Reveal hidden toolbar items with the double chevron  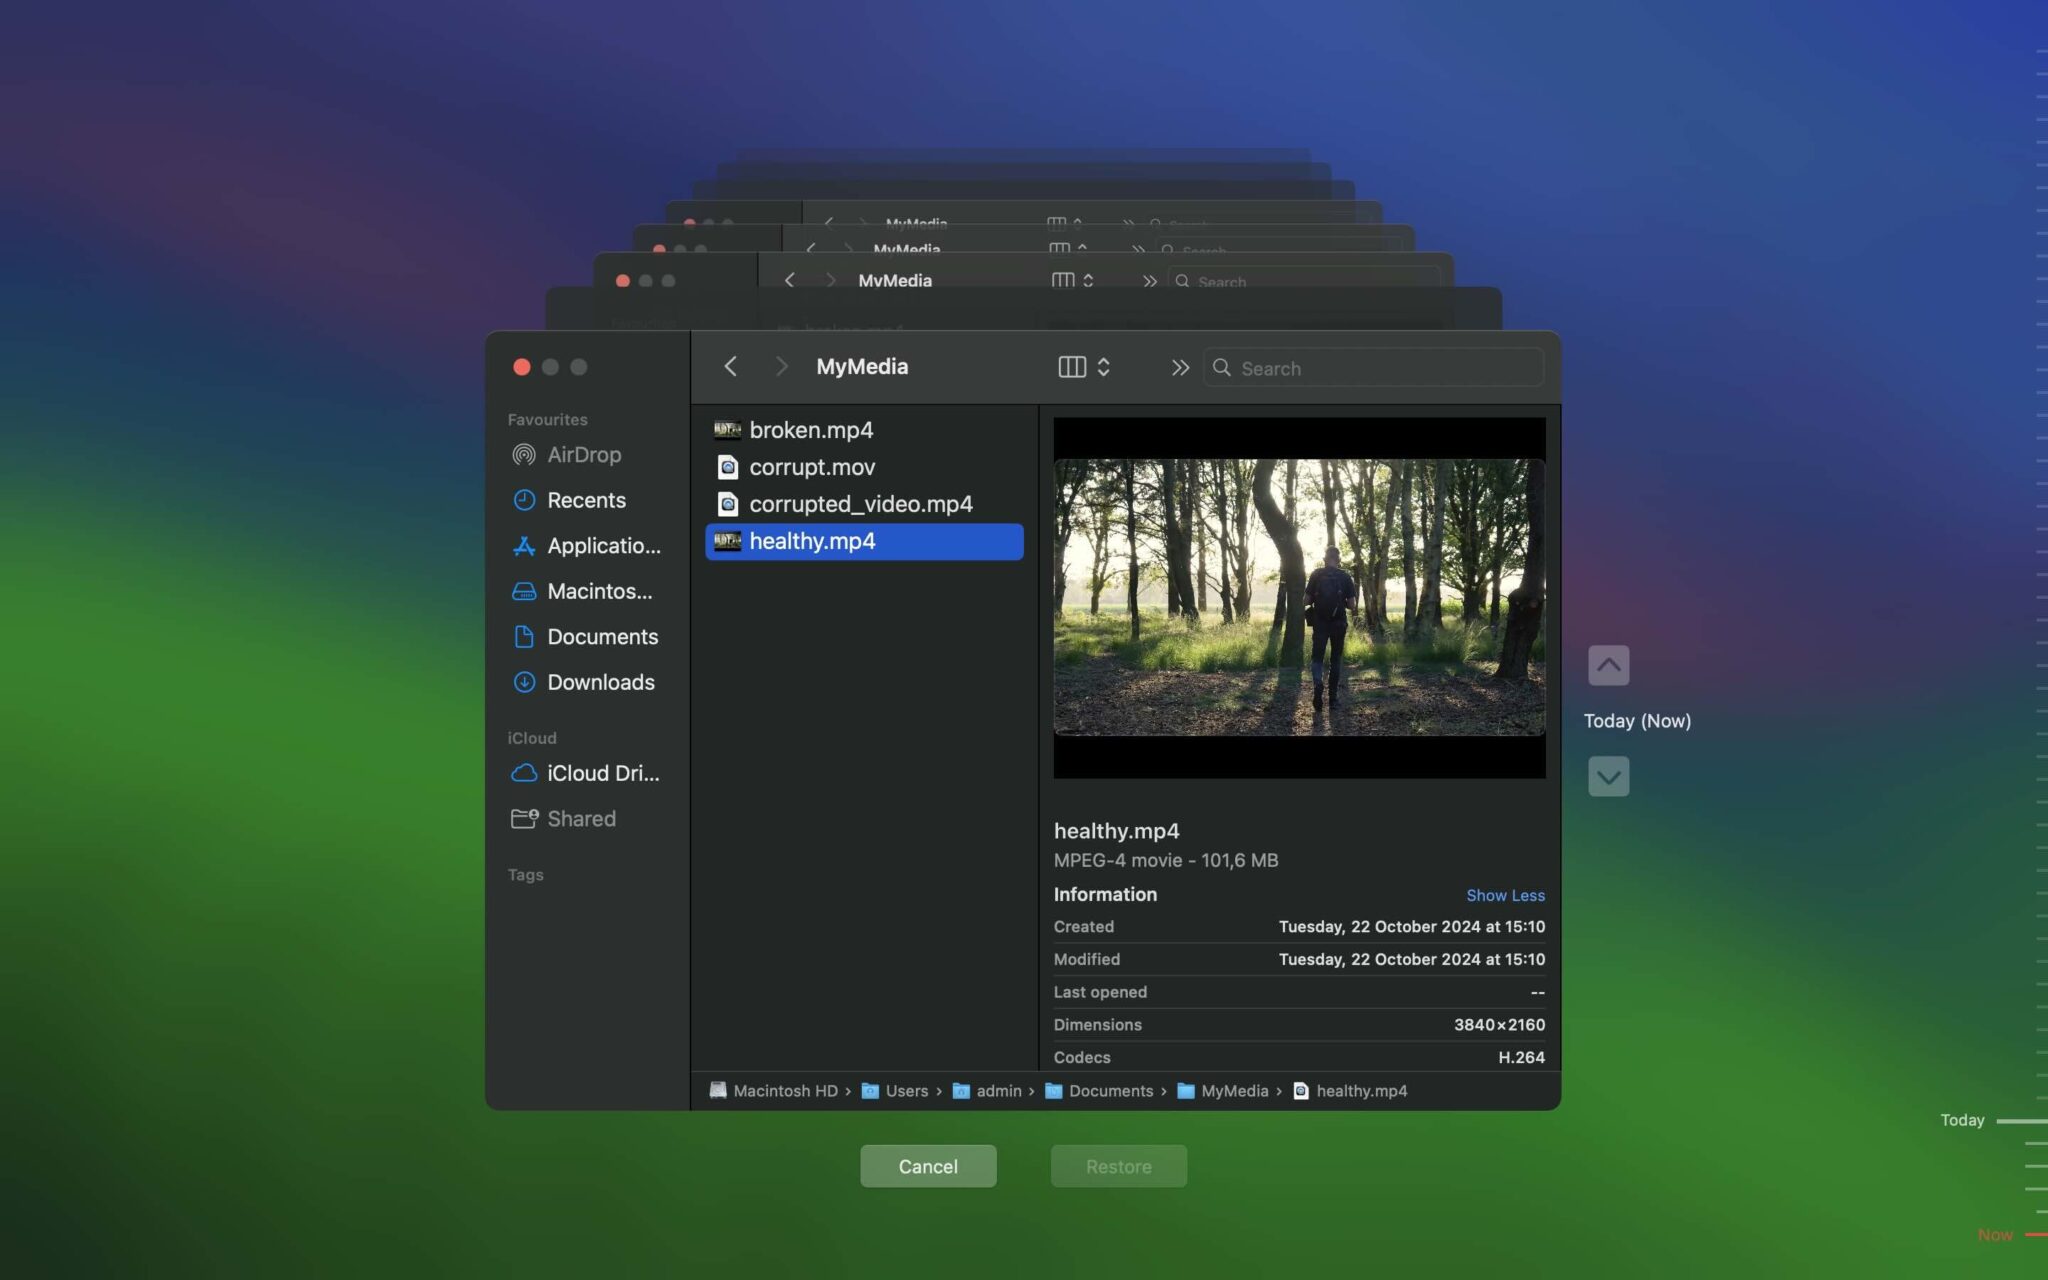click(1180, 368)
